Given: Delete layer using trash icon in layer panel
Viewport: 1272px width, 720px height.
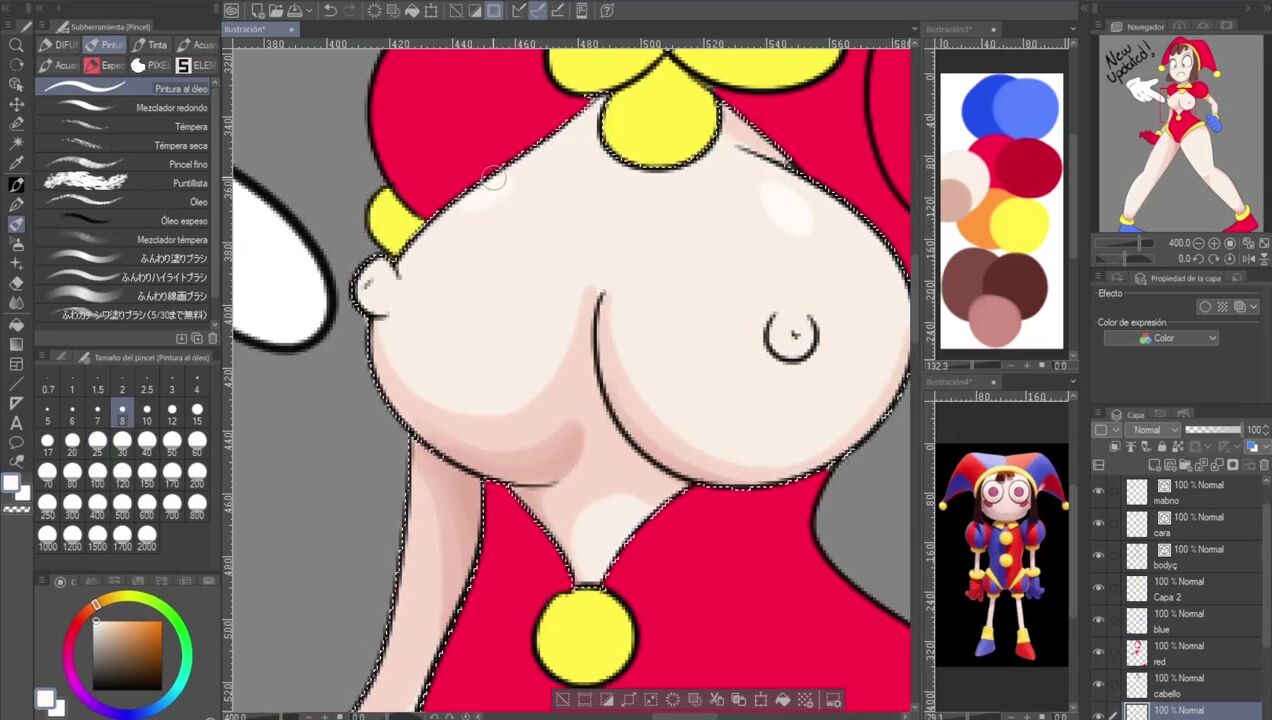Looking at the screenshot, I should click(1264, 465).
